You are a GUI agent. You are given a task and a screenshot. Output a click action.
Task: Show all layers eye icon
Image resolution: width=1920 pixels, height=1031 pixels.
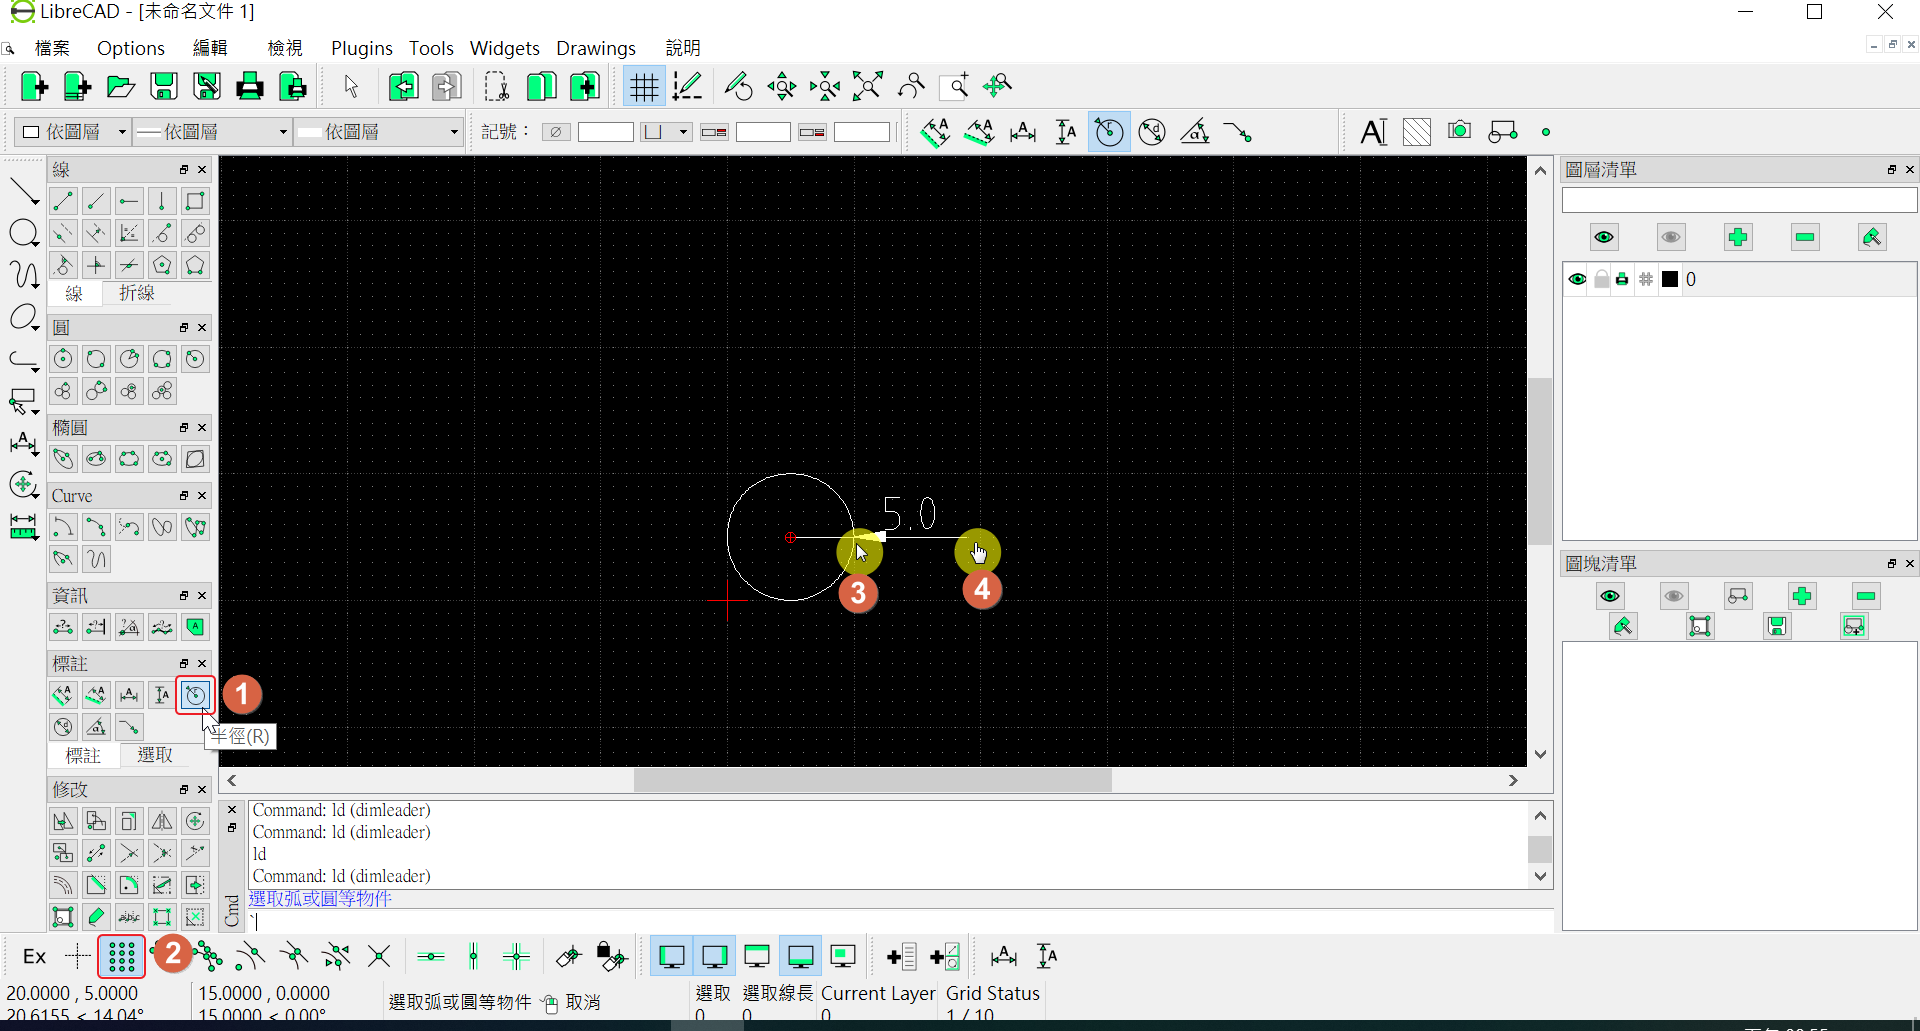[1604, 237]
